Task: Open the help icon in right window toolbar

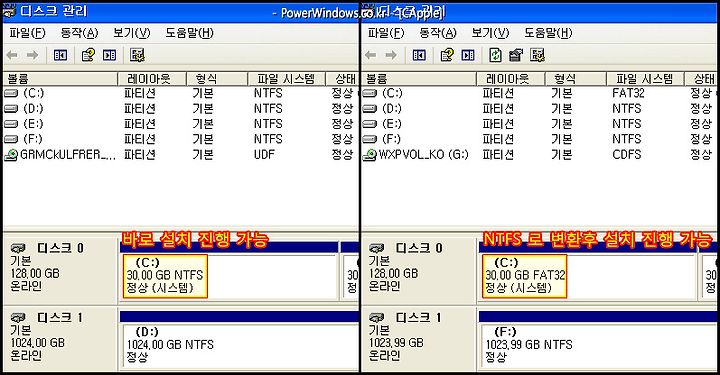Action: click(x=446, y=56)
